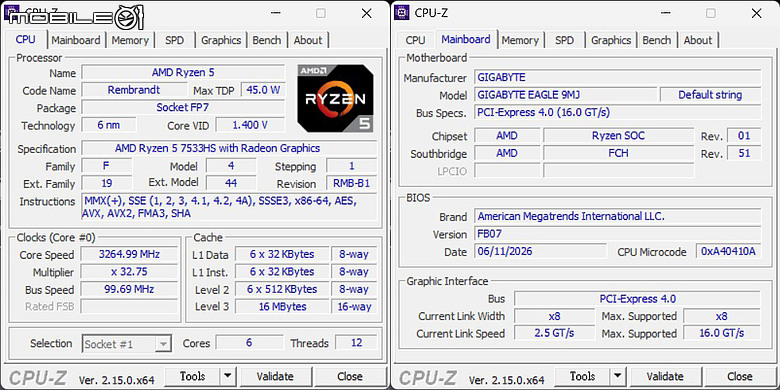The image size is (780, 390).
Task: Switch to Memory tab in left window
Action: 130,40
